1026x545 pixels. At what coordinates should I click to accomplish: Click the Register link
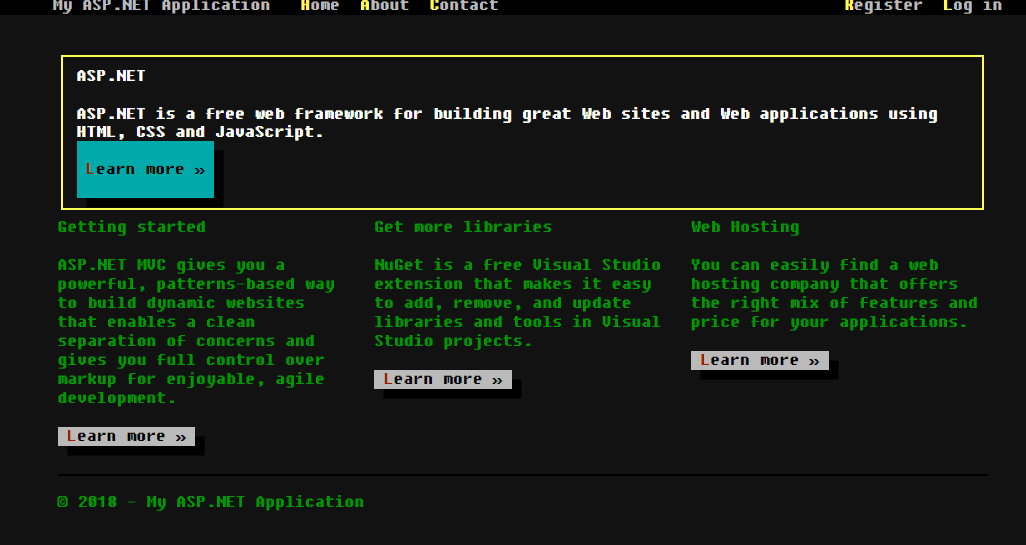coord(883,6)
